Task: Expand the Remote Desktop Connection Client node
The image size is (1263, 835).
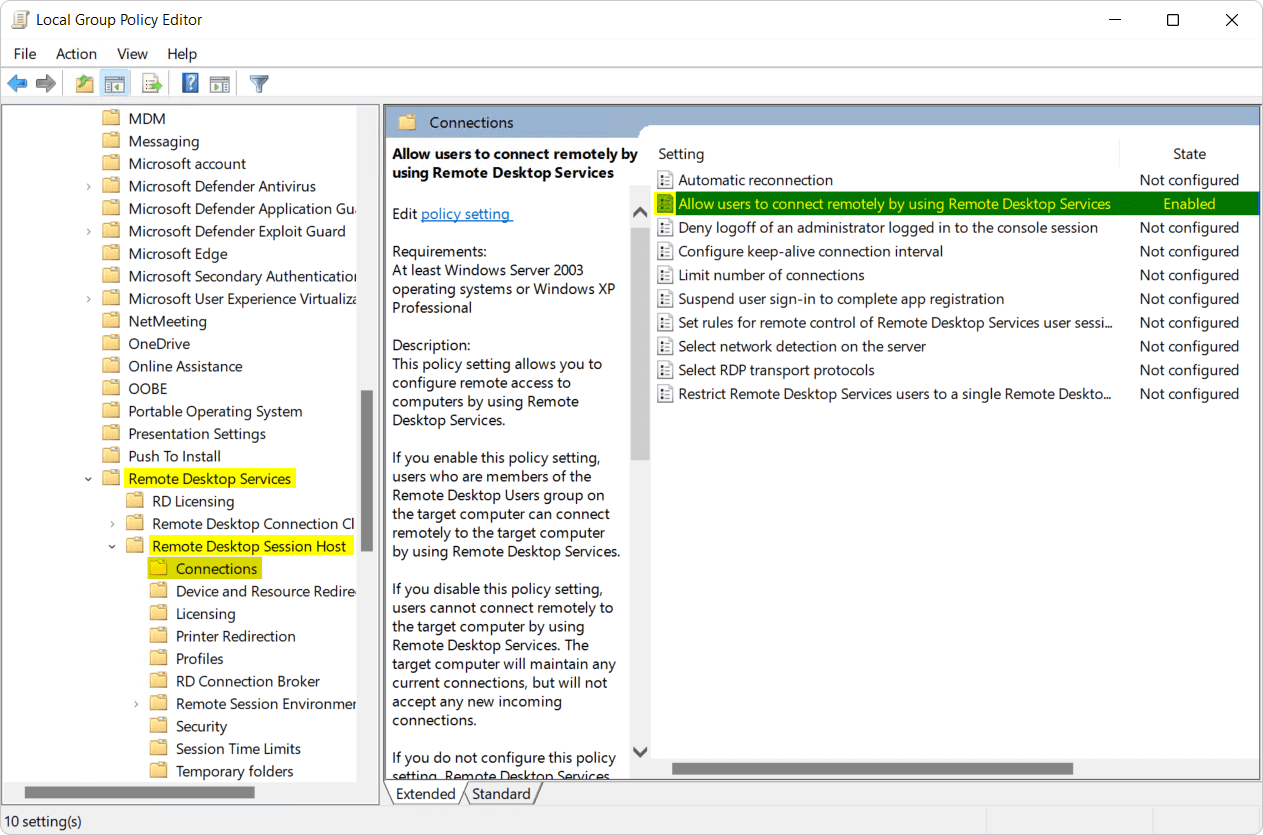Action: click(x=113, y=524)
